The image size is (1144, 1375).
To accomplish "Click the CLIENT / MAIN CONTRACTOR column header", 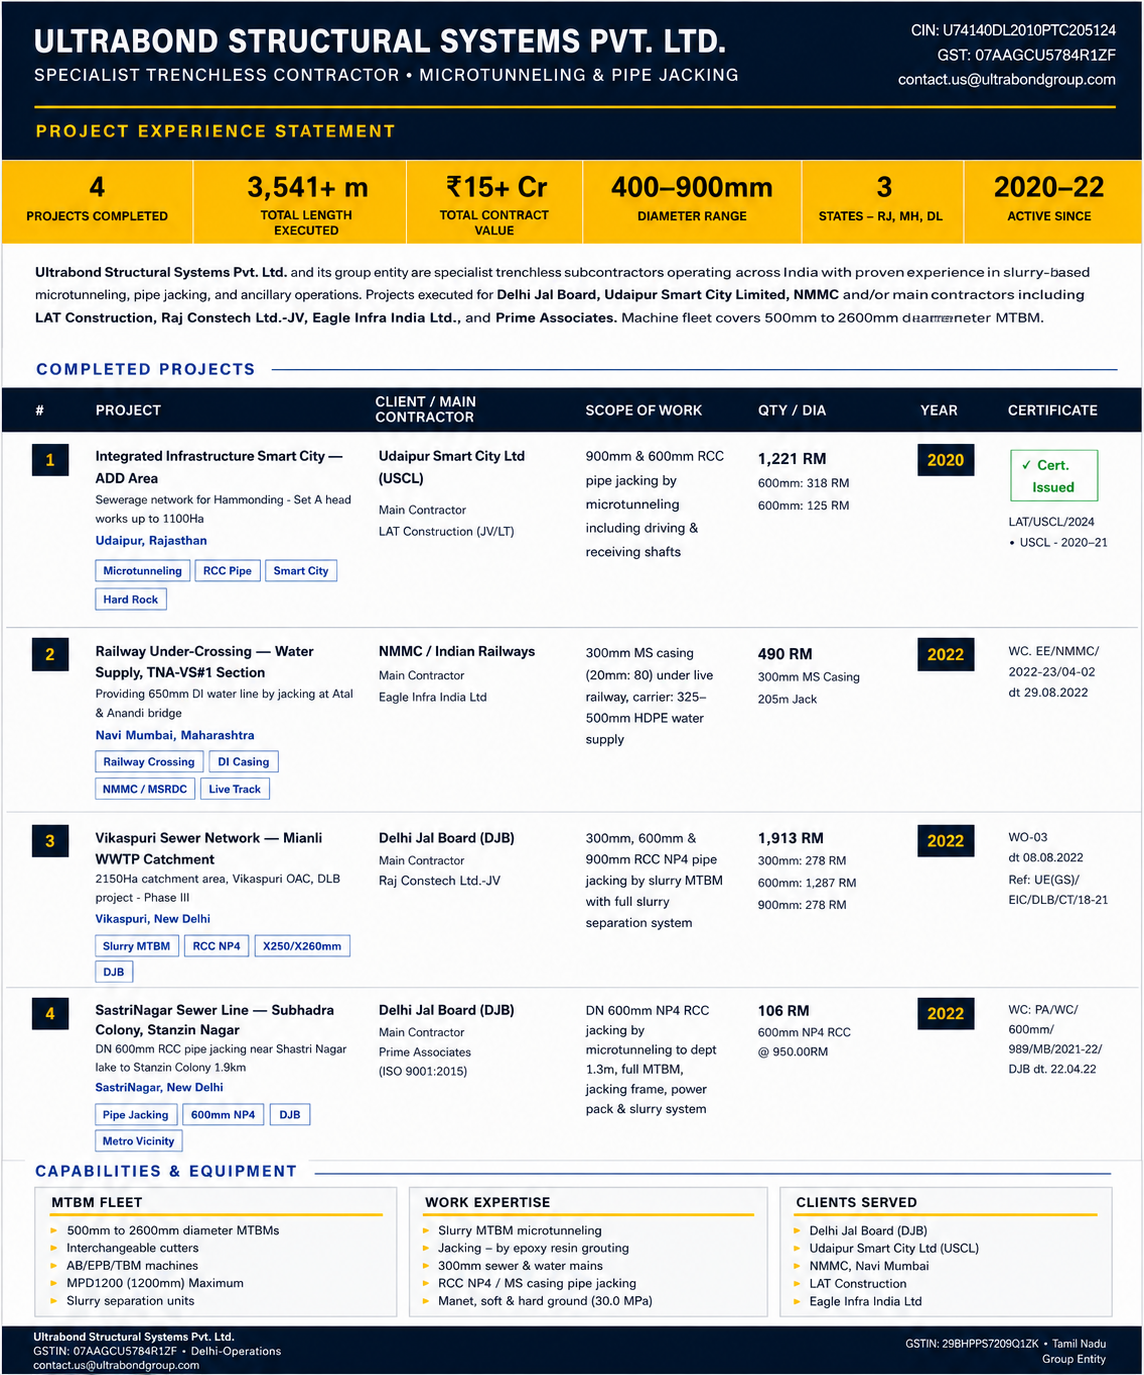I will pyautogui.click(x=426, y=409).
